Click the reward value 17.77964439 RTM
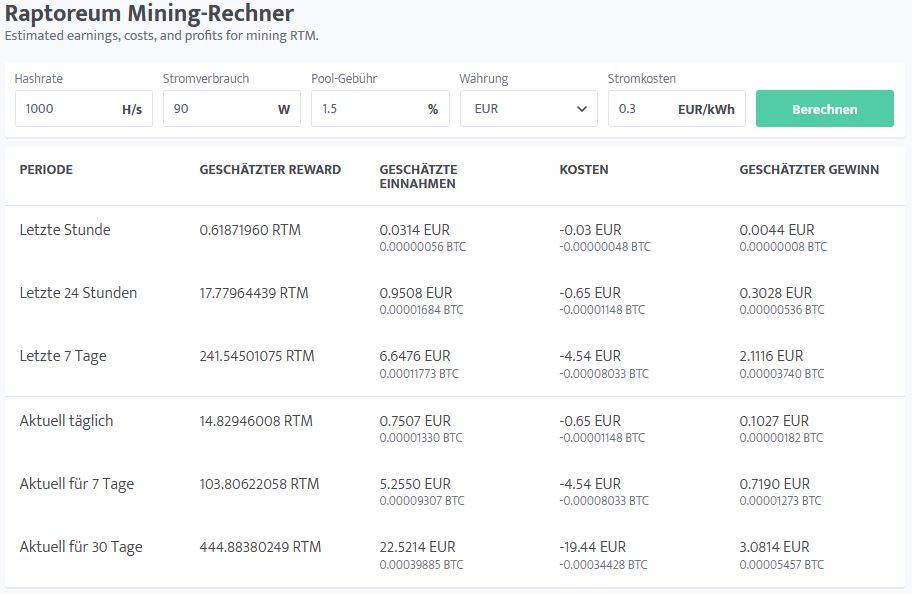 (x=254, y=293)
